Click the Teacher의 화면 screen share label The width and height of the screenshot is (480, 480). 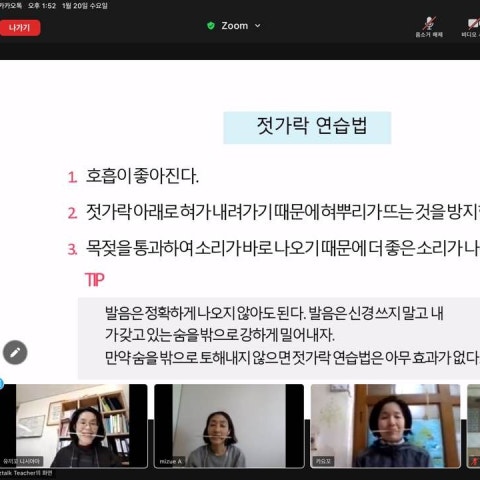click(x=26, y=473)
